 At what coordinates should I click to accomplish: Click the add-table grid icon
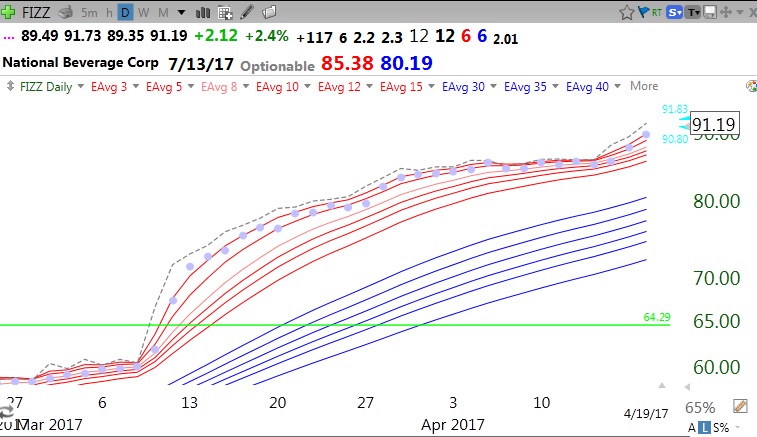225,13
